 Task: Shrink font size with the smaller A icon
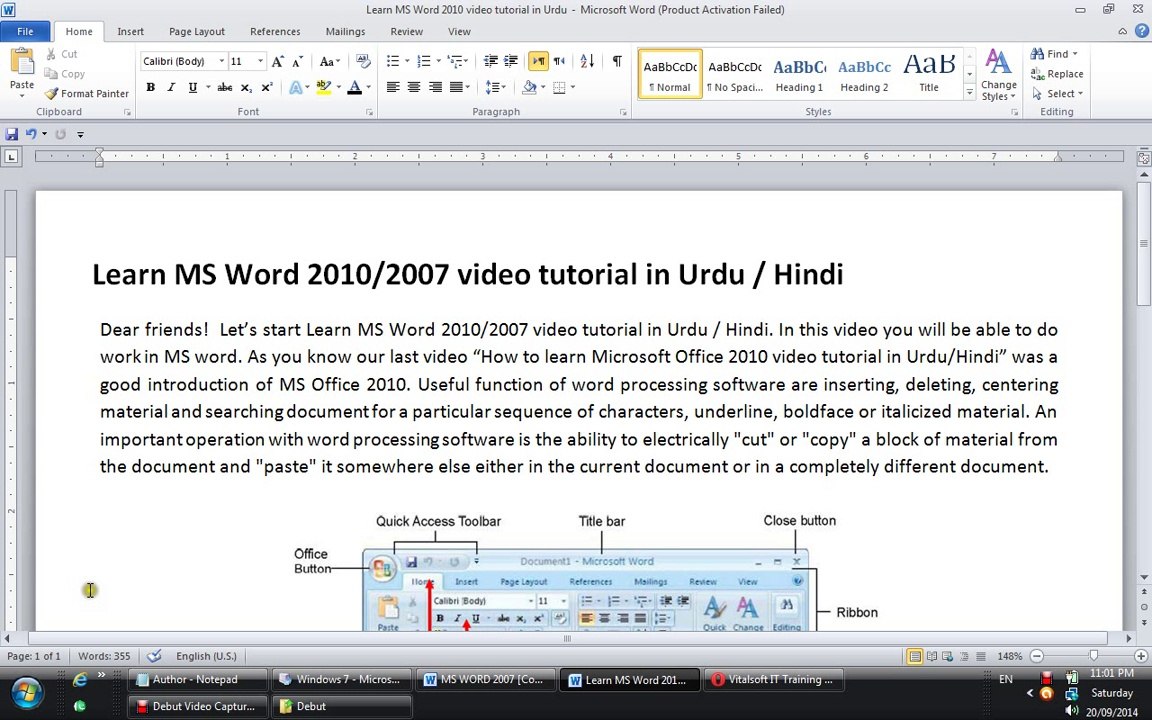click(x=297, y=62)
